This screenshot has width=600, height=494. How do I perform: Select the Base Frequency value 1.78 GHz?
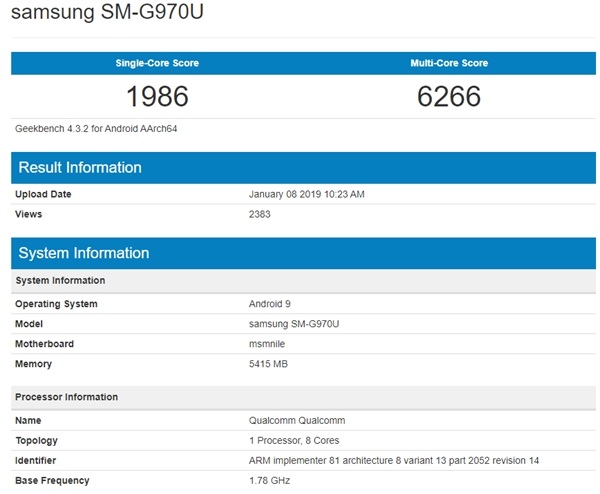click(x=269, y=481)
